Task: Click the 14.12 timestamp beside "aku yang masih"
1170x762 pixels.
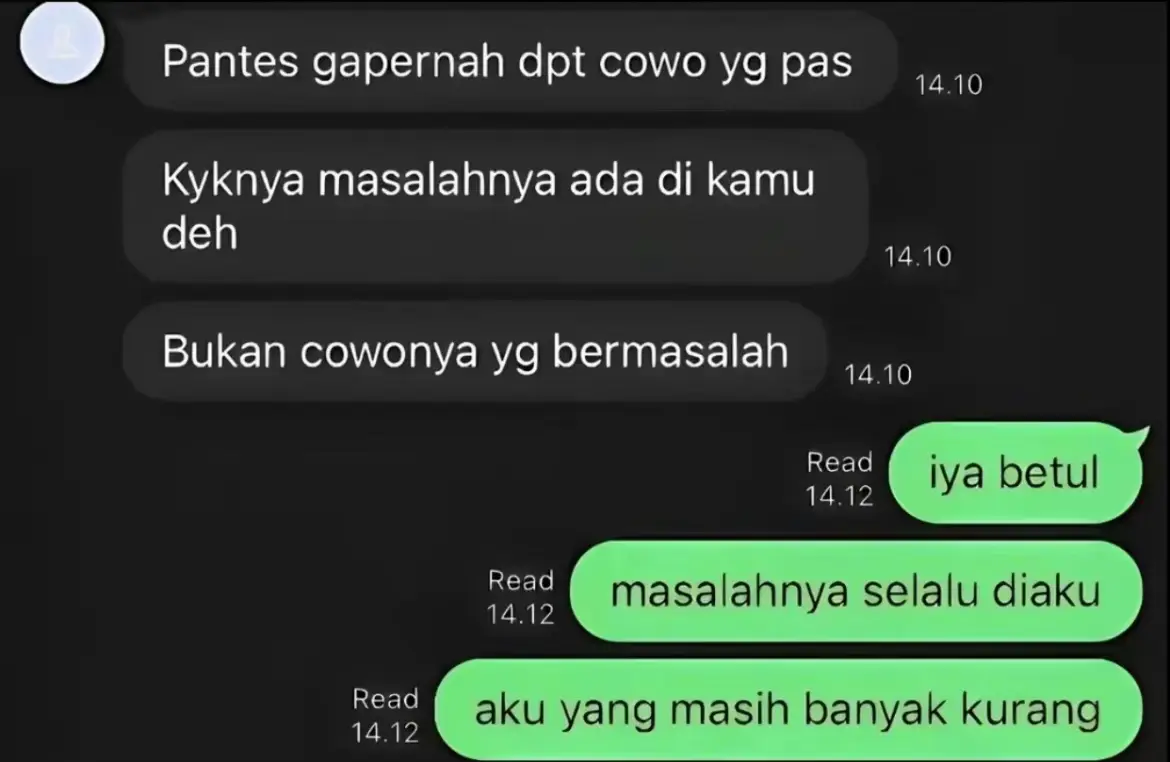Action: click(385, 733)
